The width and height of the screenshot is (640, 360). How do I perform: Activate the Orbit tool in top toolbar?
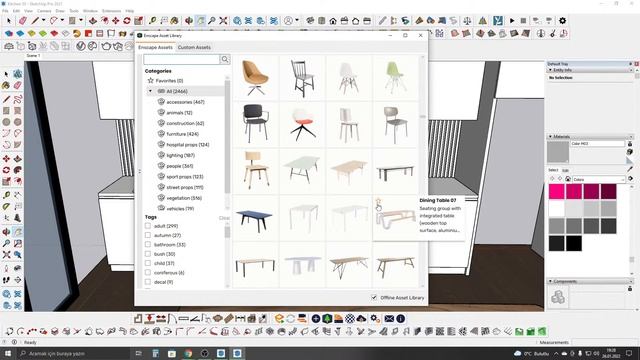[189, 20]
